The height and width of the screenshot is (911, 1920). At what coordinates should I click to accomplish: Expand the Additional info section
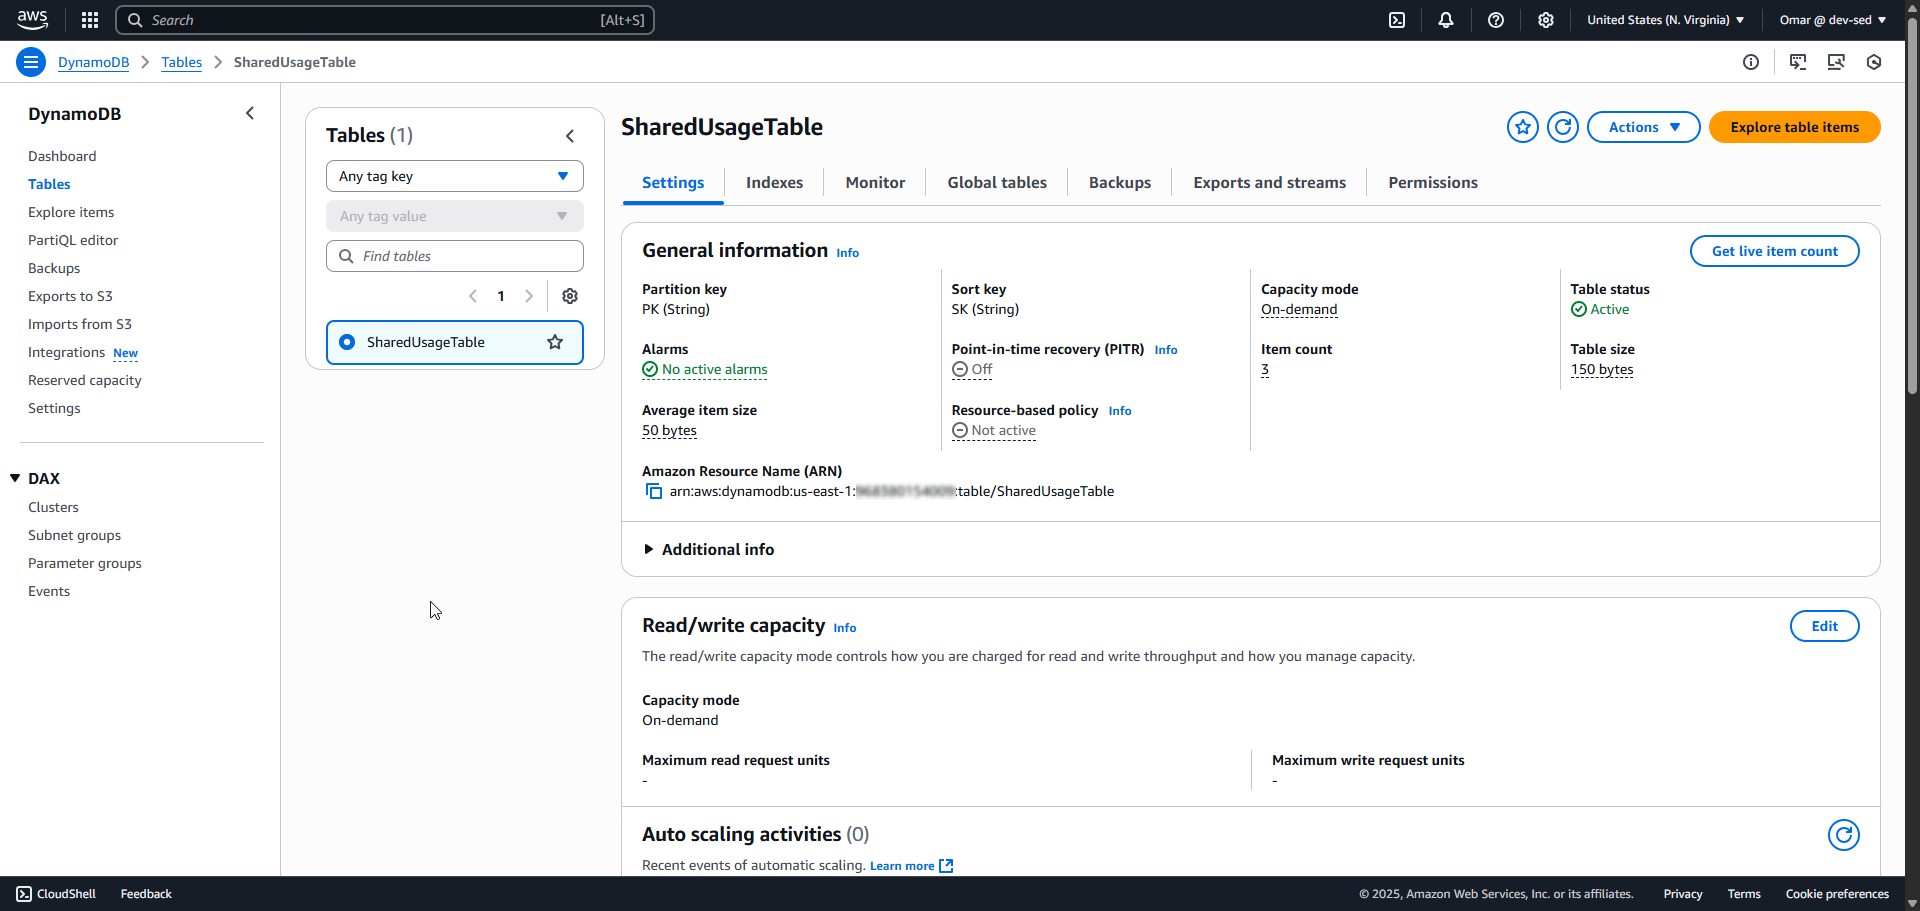point(709,549)
